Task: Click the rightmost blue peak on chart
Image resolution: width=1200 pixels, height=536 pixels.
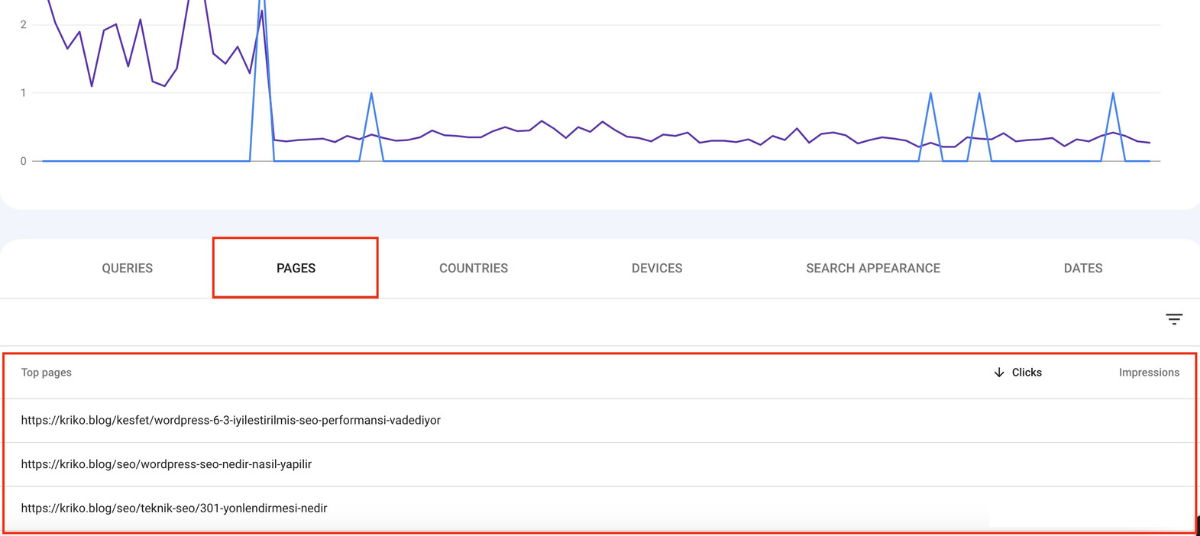Action: tap(1113, 94)
